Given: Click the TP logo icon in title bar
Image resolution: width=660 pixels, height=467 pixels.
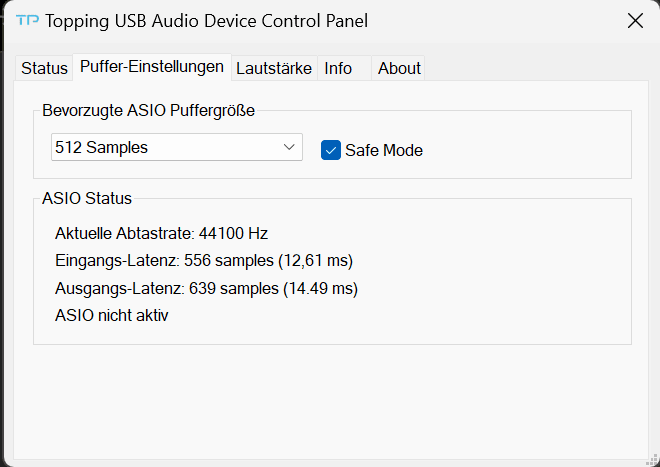Looking at the screenshot, I should pos(28,21).
